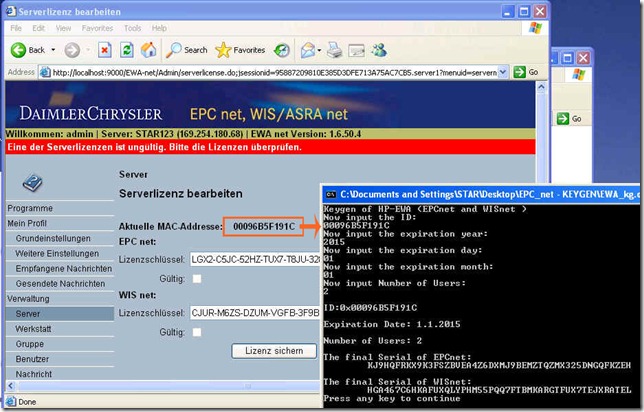Click the Lizenz sichern button
The image size is (644, 412).
click(x=274, y=351)
